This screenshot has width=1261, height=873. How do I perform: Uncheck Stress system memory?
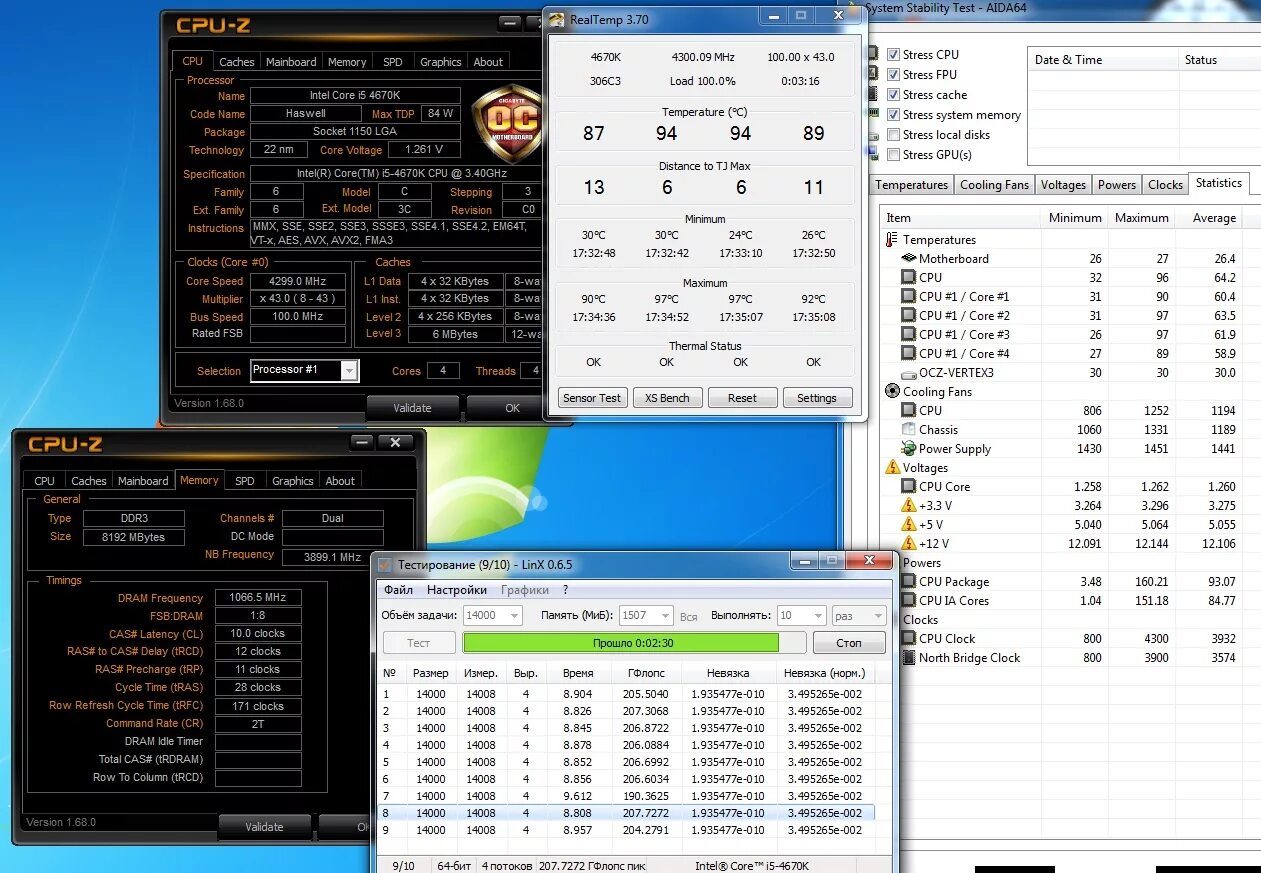click(894, 115)
